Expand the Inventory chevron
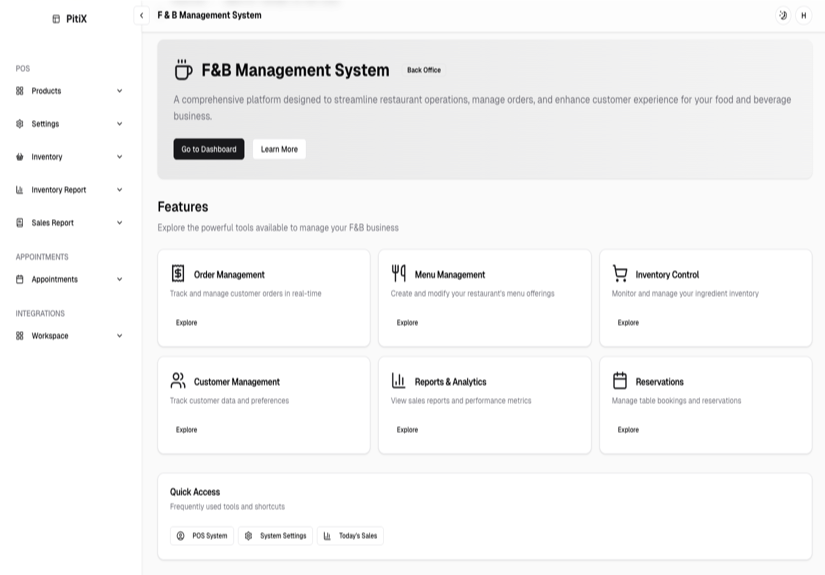This screenshot has height=575, width=825. tap(119, 157)
